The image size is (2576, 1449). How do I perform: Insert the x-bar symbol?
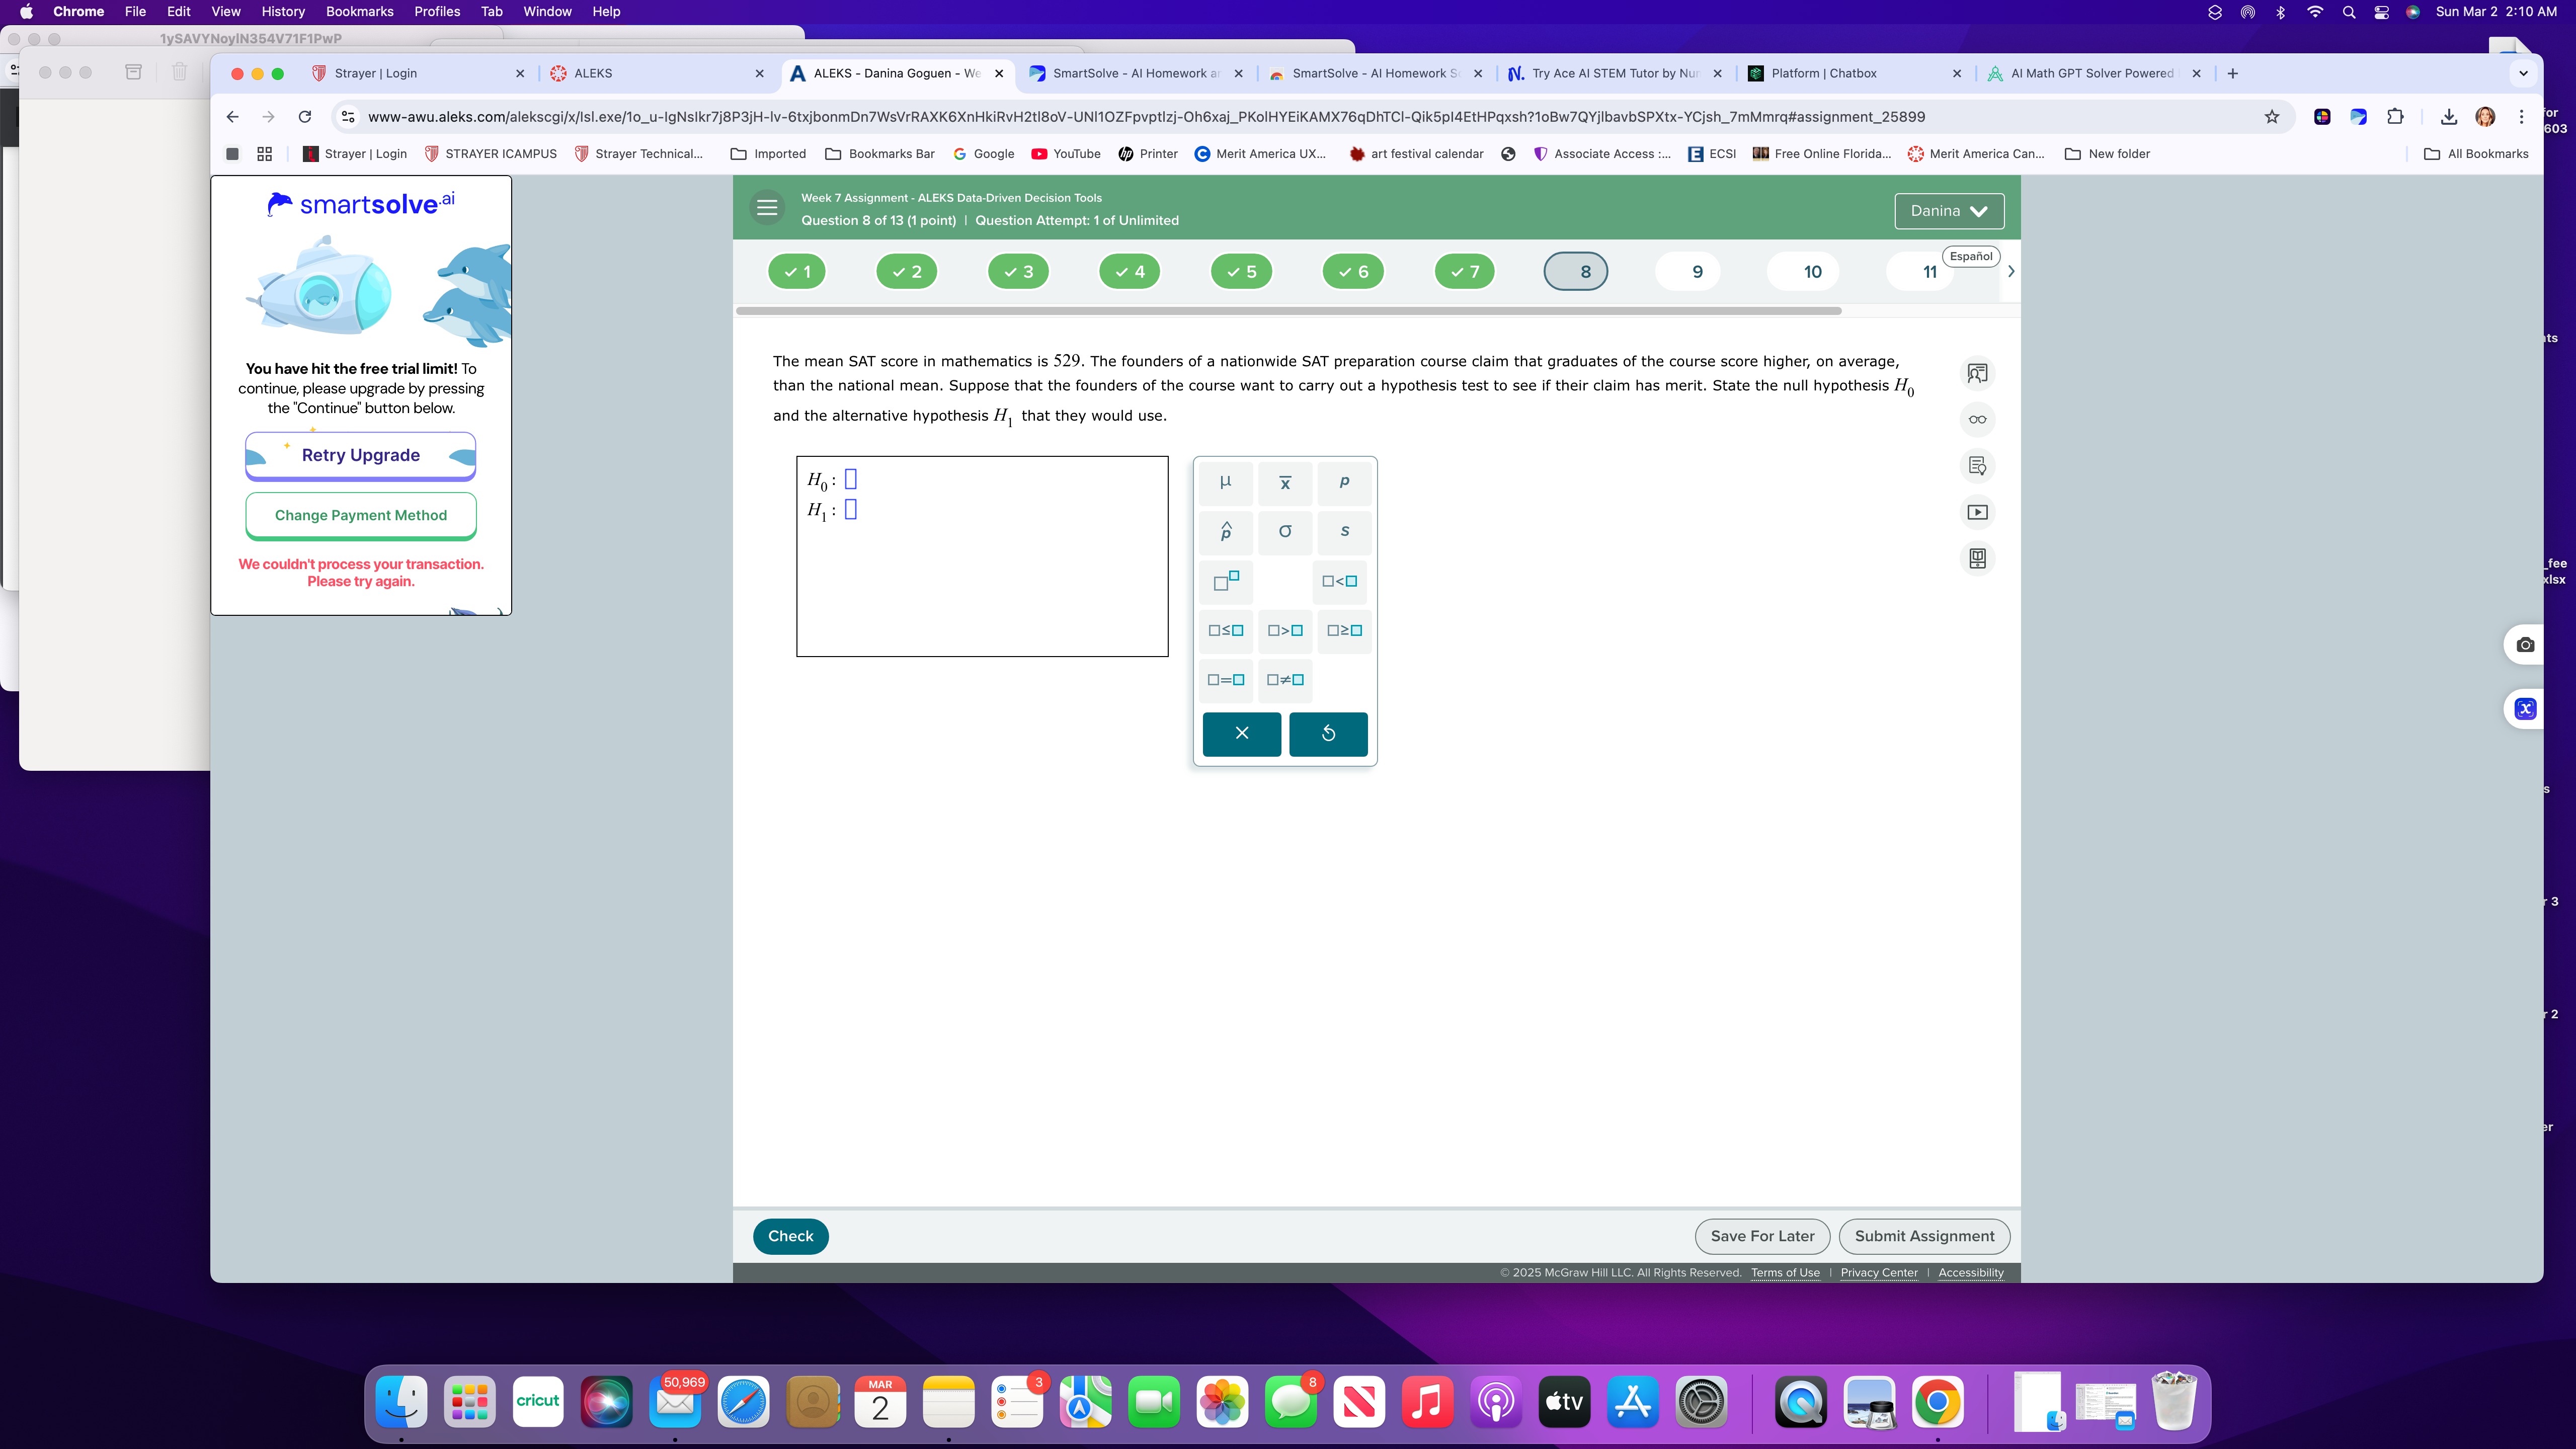click(x=1285, y=482)
